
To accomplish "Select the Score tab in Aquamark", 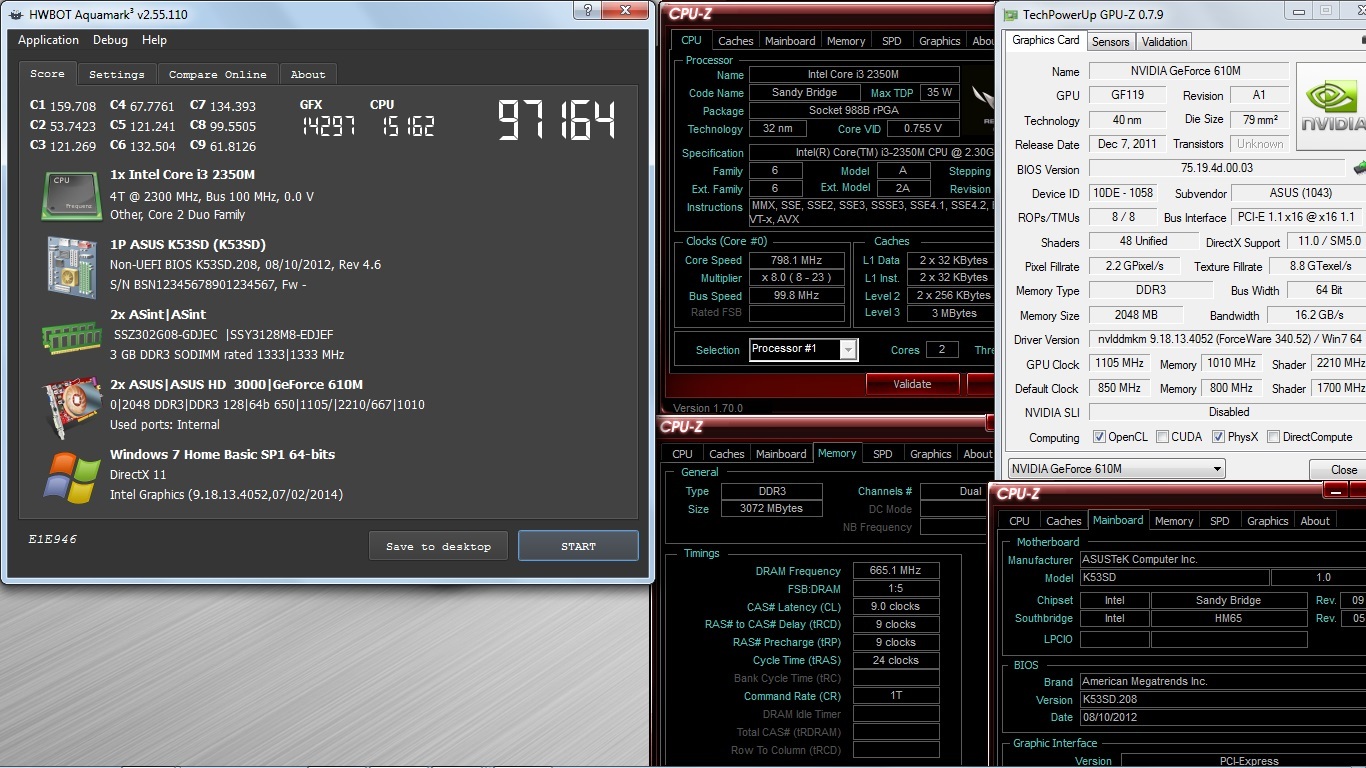I will [47, 73].
